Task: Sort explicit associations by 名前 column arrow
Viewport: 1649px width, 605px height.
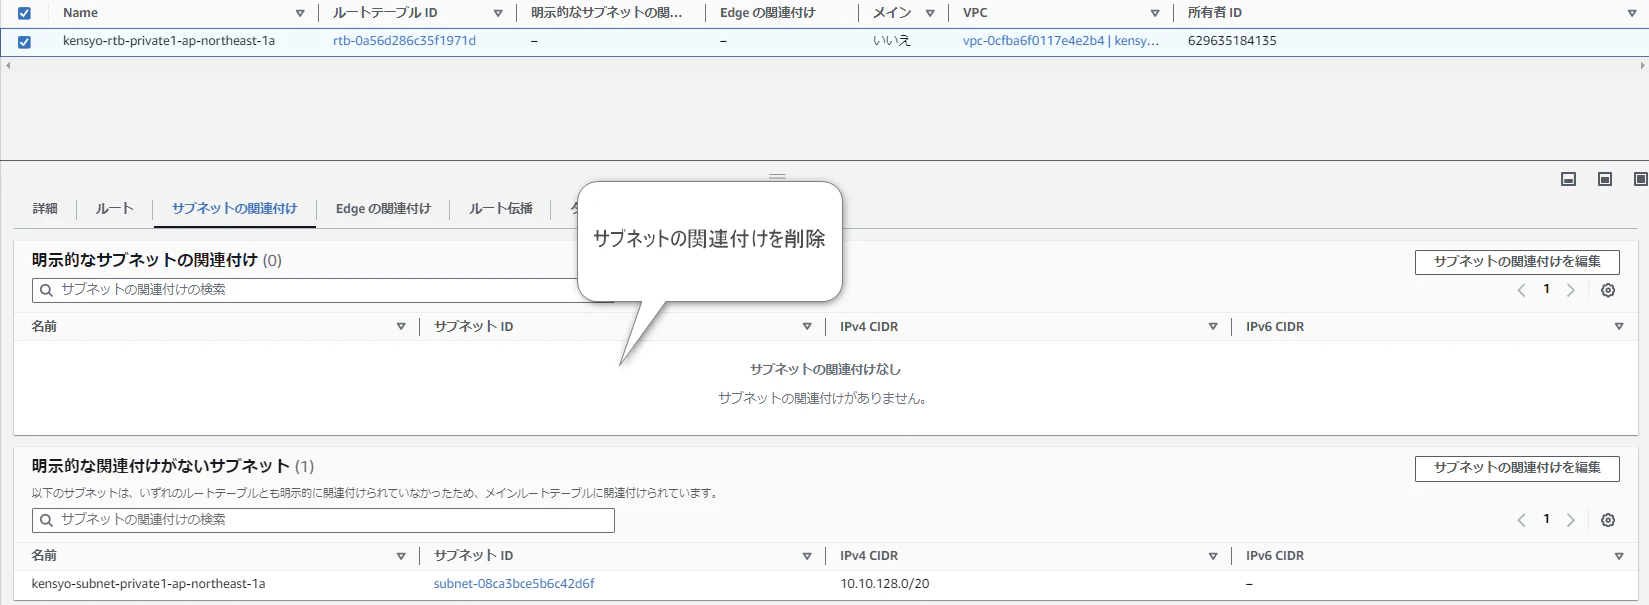Action: tap(401, 326)
